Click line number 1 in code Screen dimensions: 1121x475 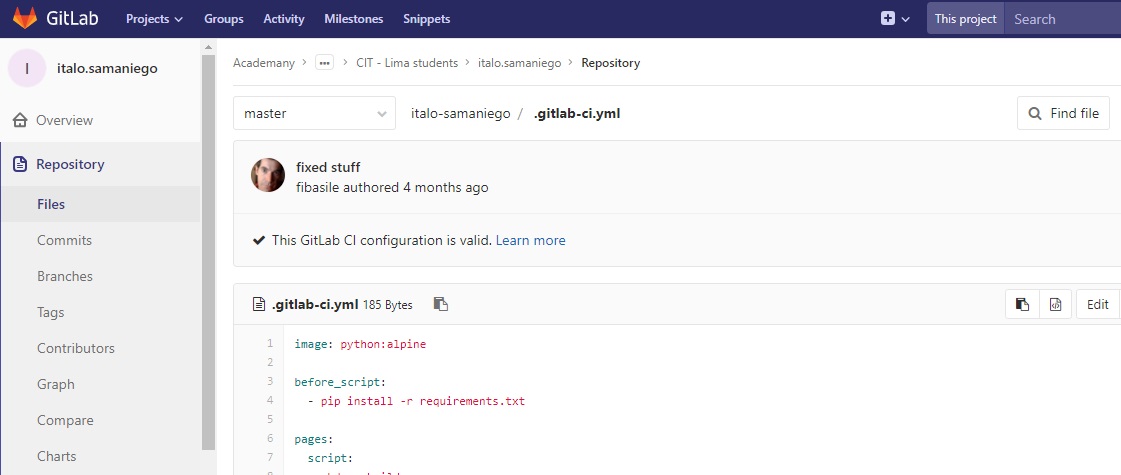tap(270, 343)
